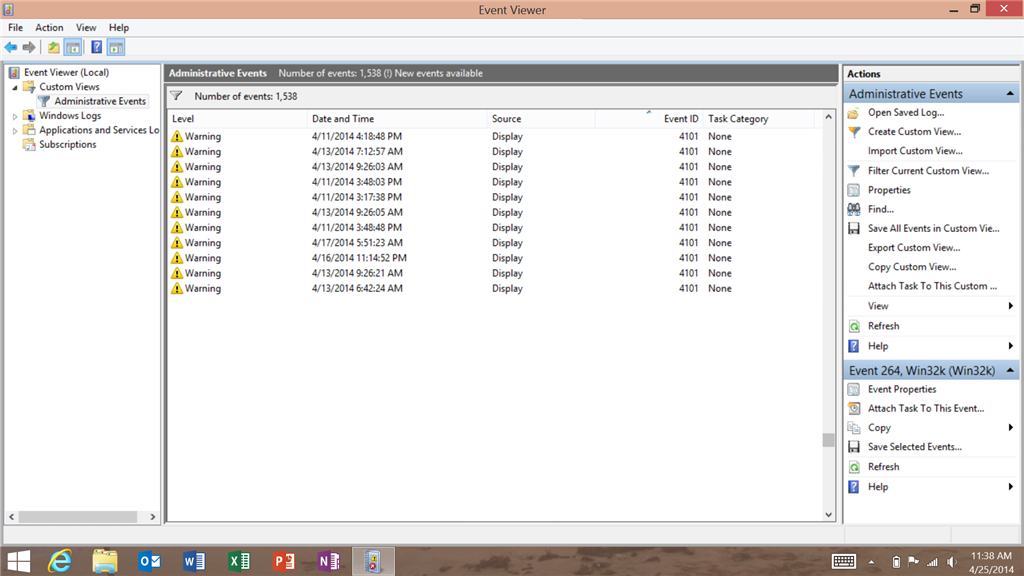Screen dimensions: 1024x576
Task: Collapse the Administrative Events actions section
Action: (1010, 94)
